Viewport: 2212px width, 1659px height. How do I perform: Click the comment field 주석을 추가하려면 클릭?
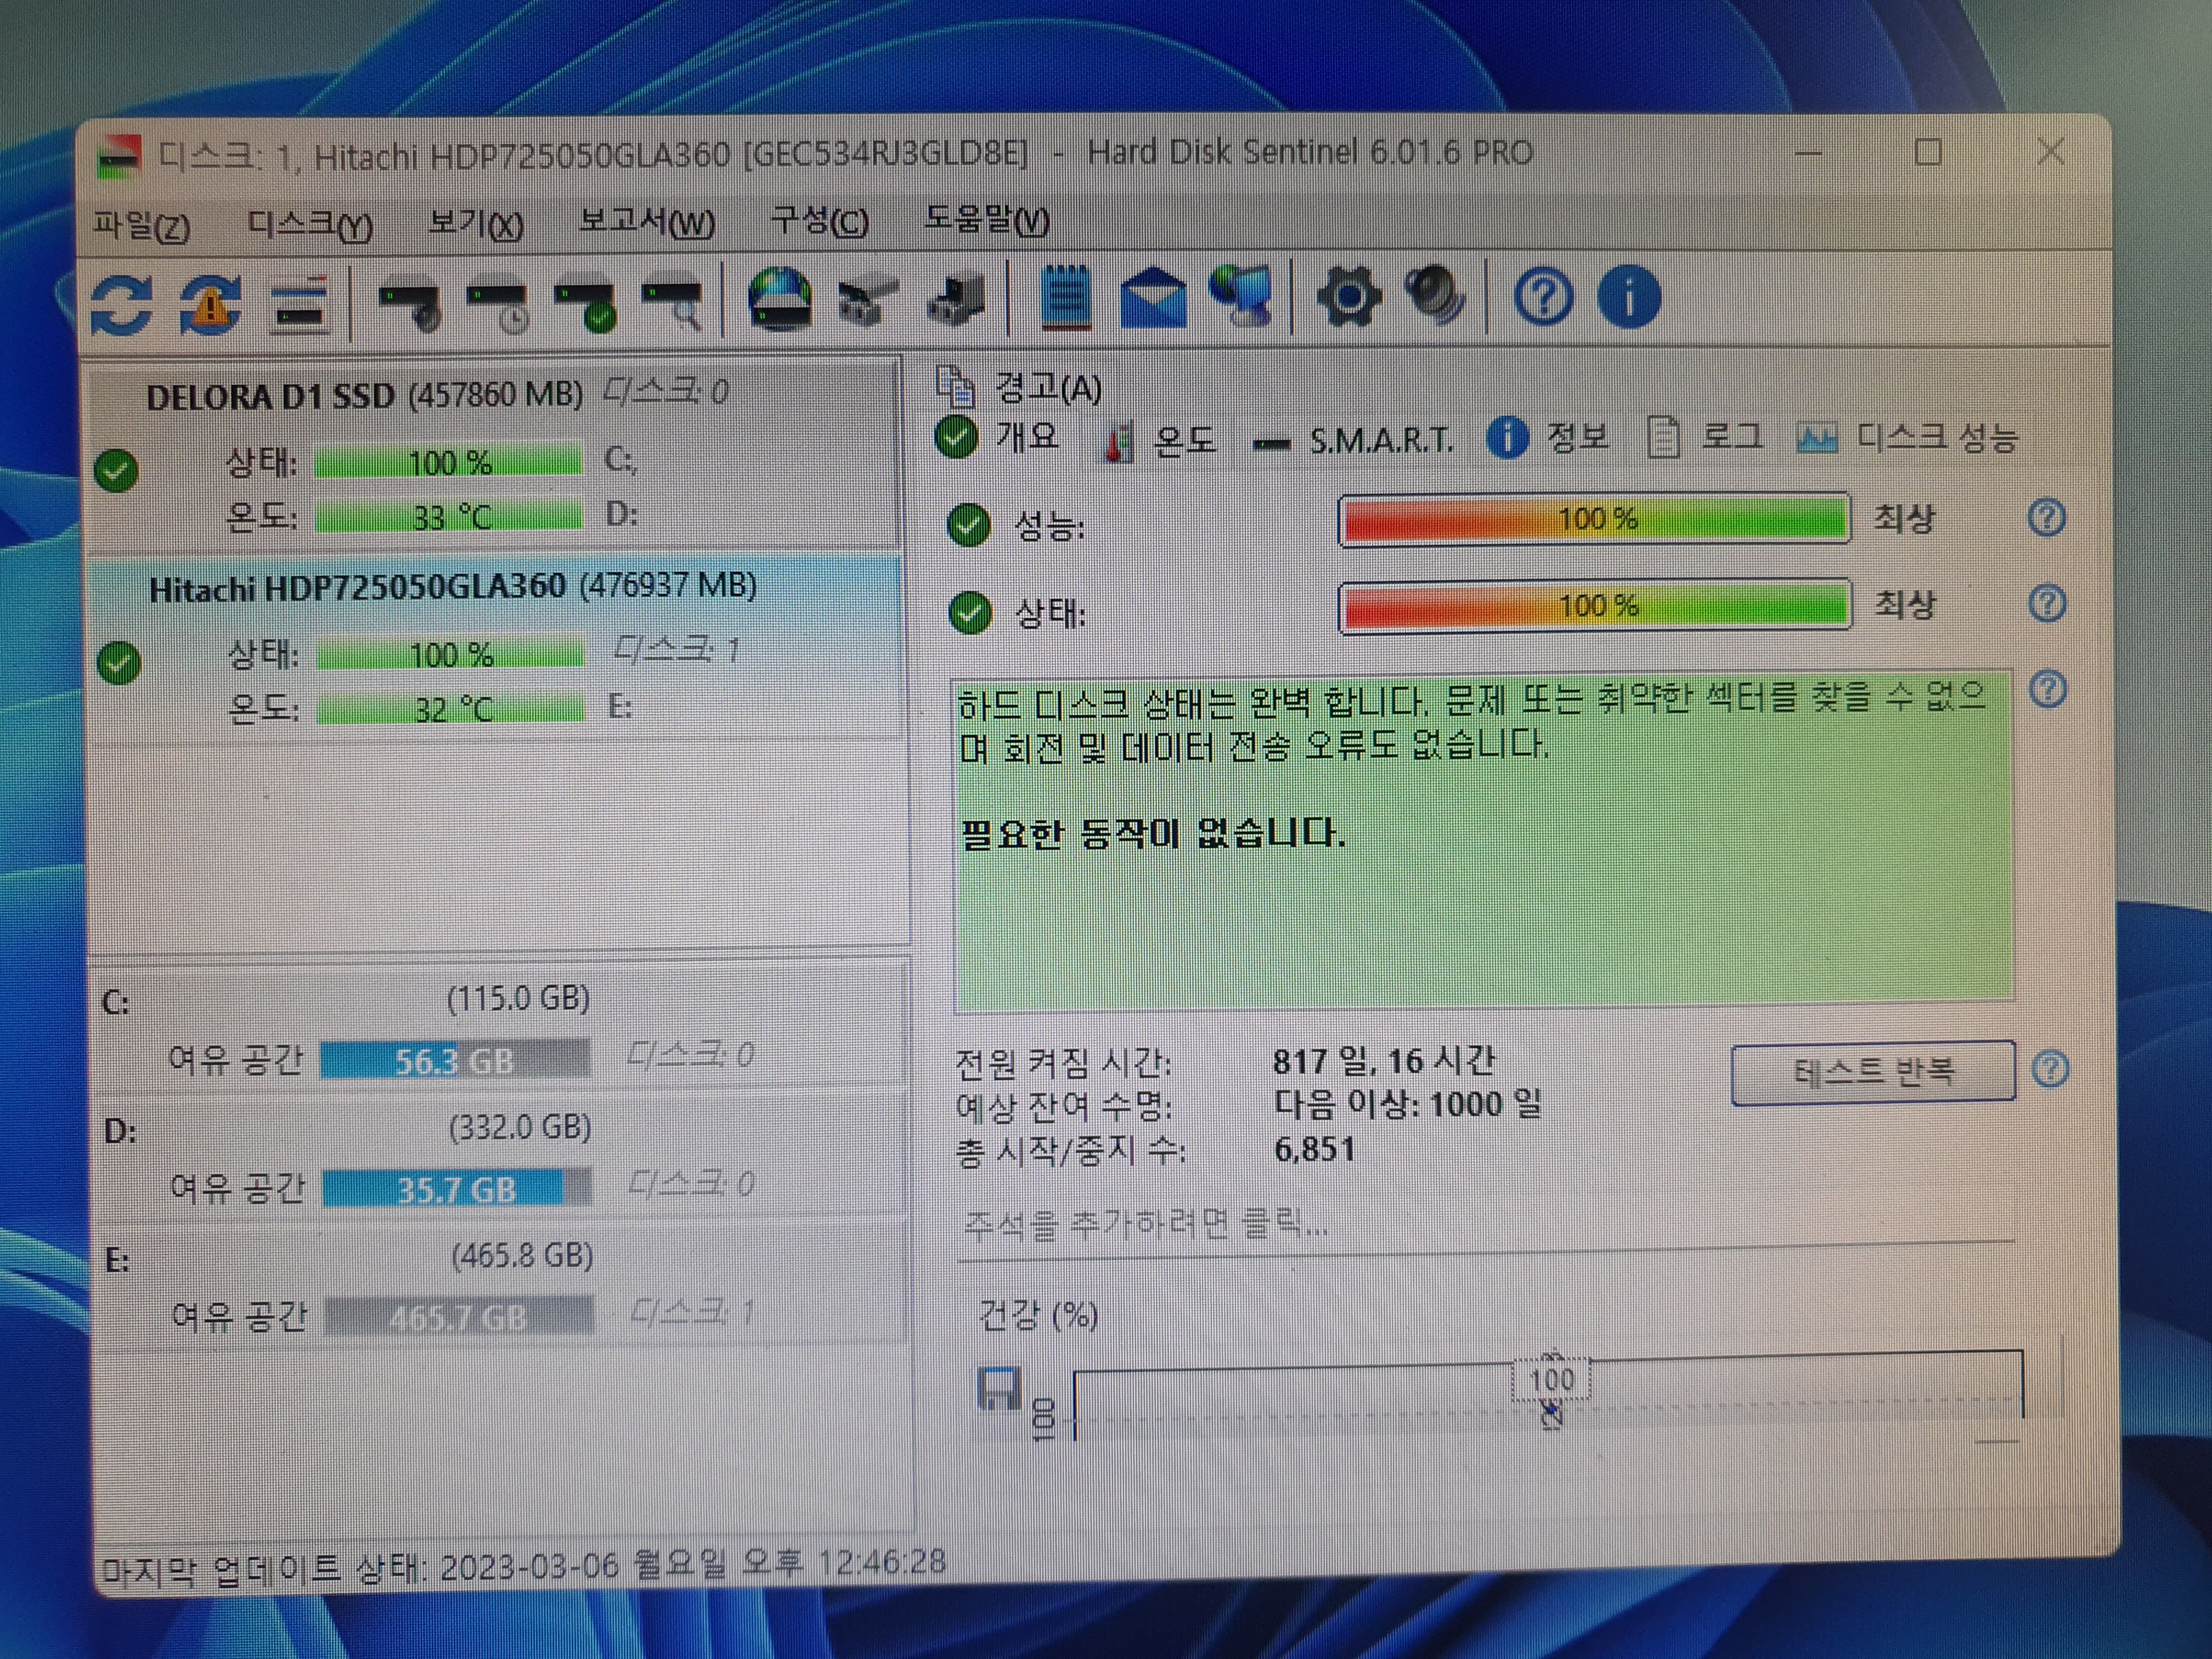click(1486, 1224)
